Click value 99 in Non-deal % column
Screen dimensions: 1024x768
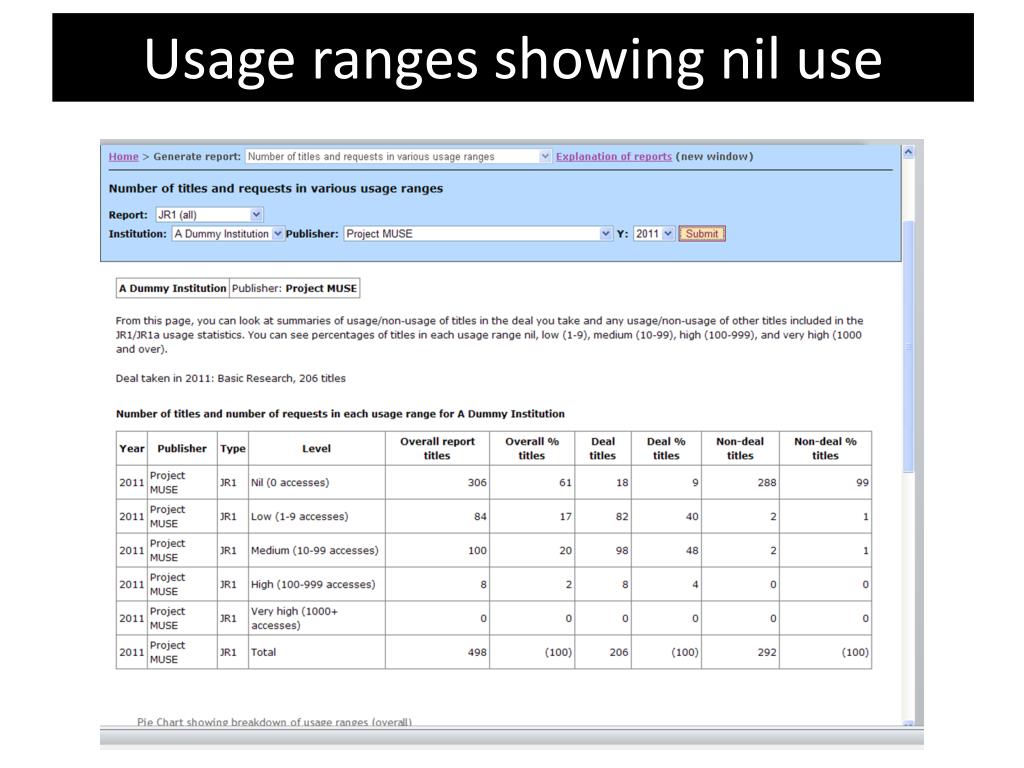863,483
